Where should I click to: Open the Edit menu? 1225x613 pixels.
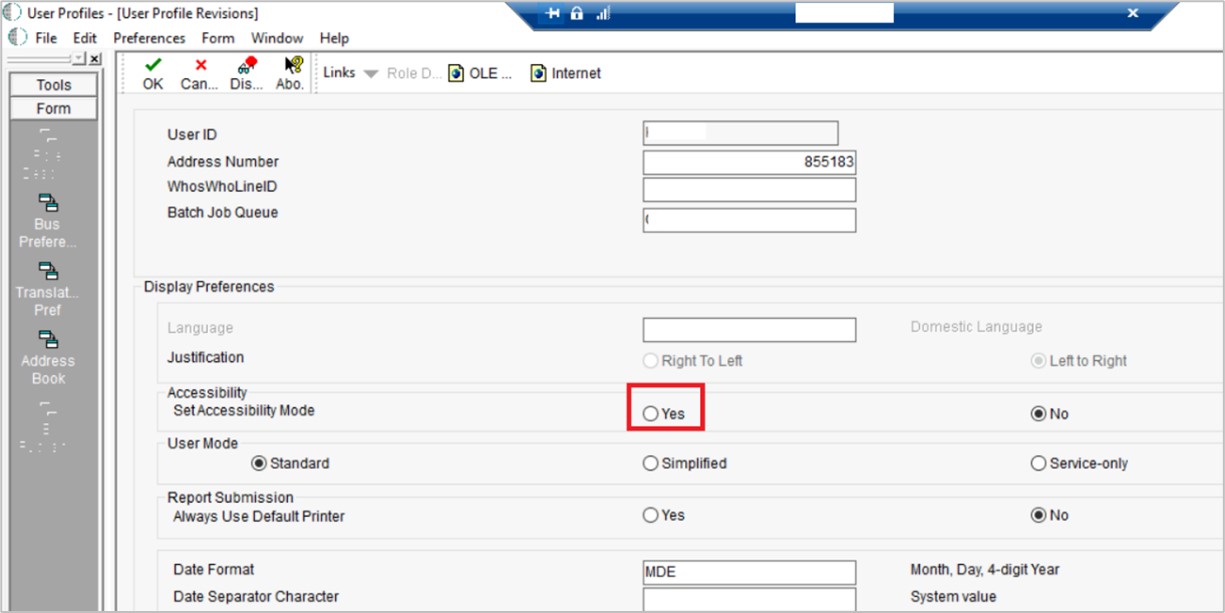[85, 38]
